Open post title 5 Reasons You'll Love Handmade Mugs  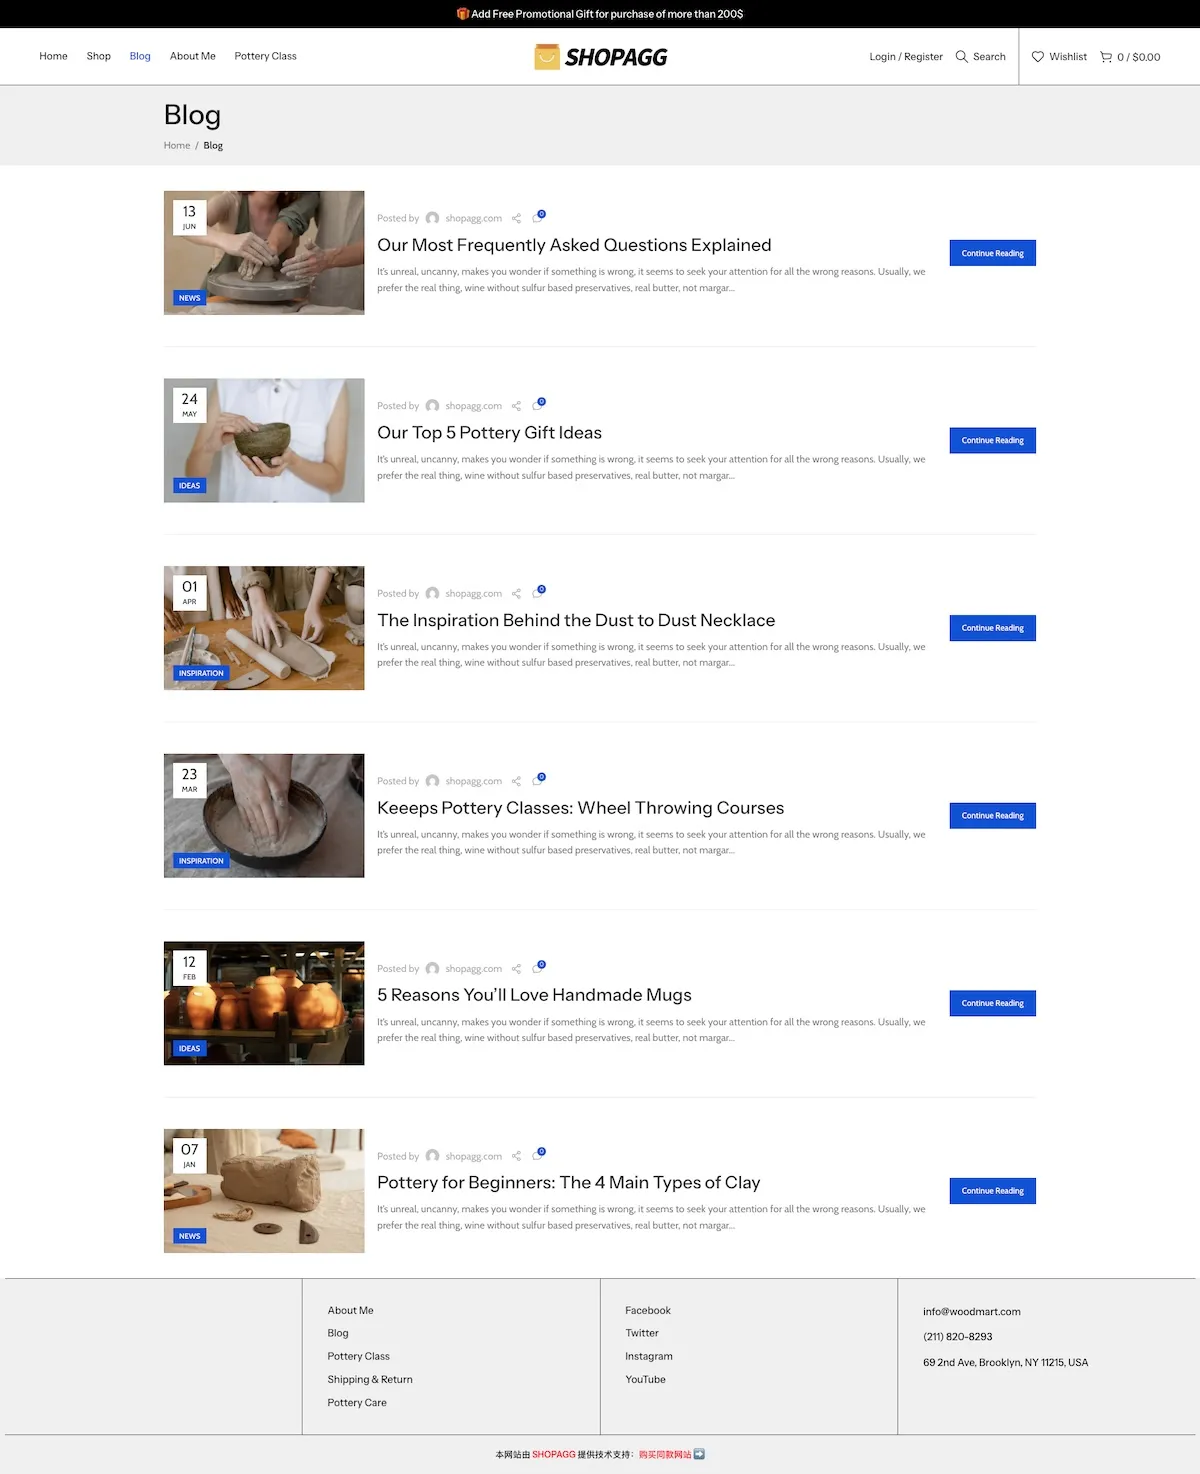(534, 995)
